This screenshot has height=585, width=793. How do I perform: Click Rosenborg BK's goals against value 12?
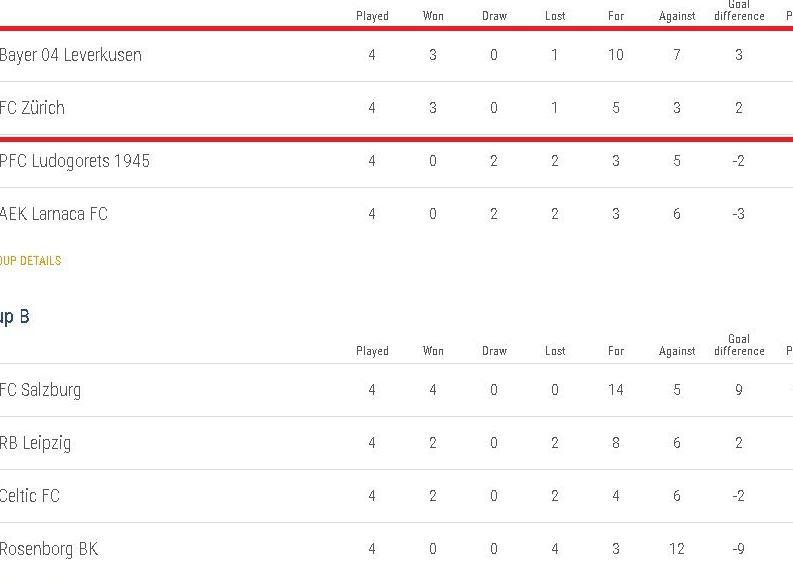[677, 549]
